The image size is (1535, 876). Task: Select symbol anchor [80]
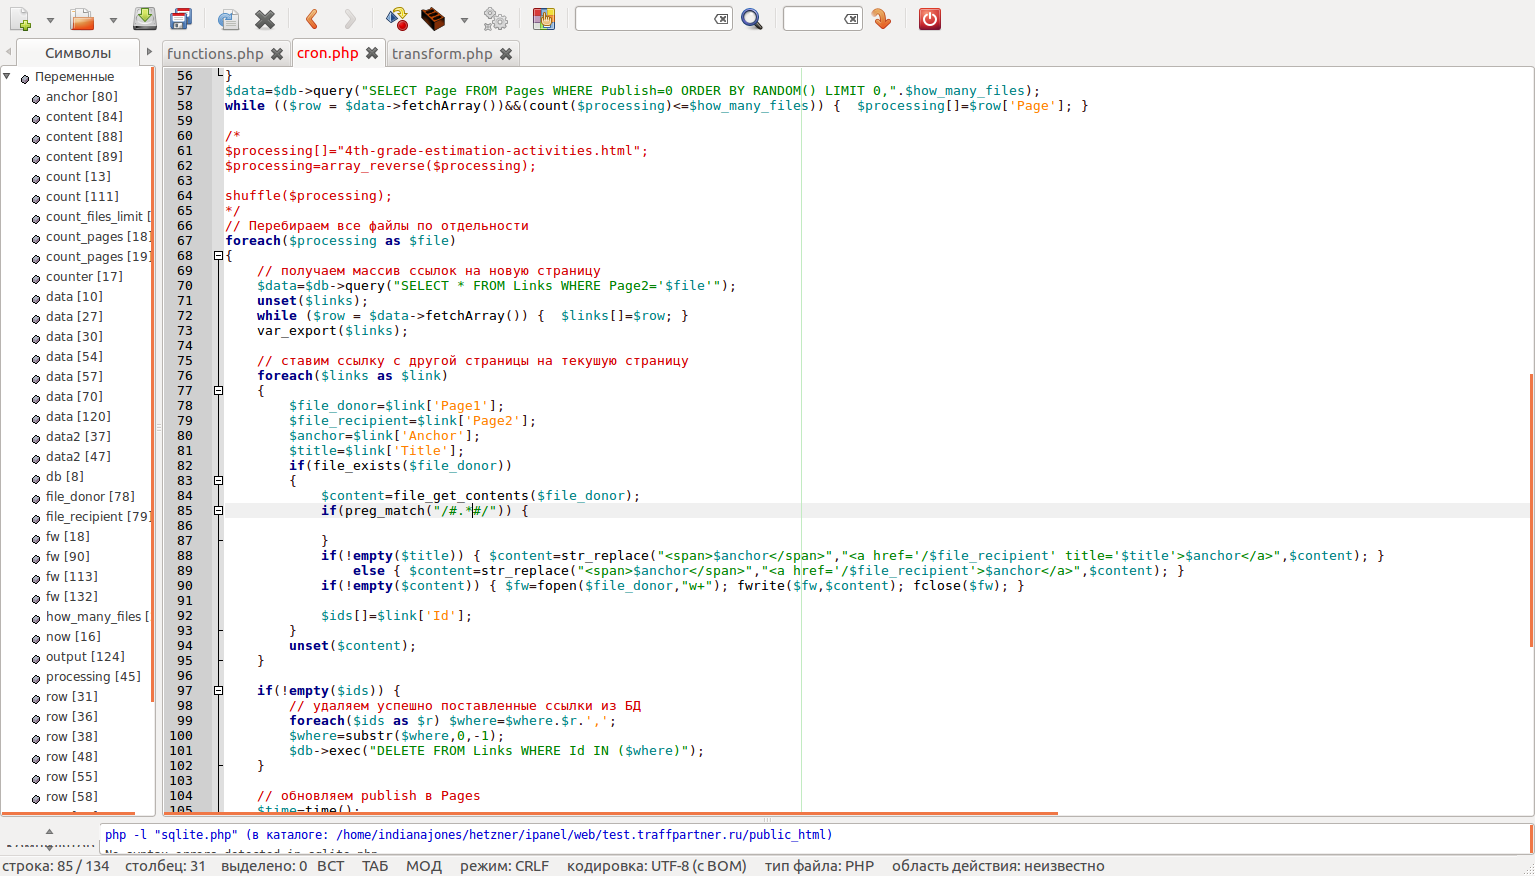click(x=81, y=97)
